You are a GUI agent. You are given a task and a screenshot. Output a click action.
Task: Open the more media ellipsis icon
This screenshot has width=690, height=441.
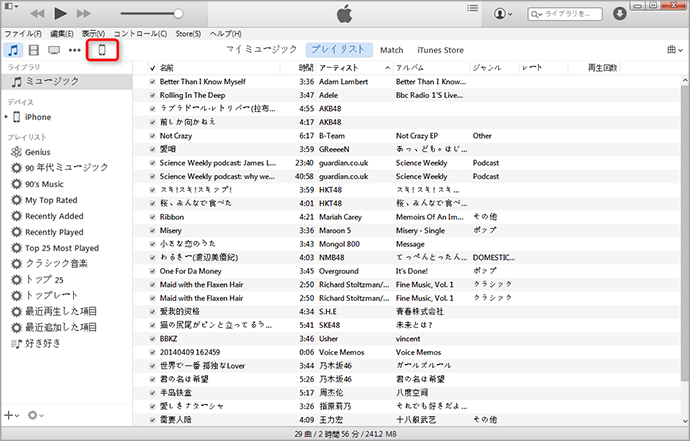74,50
